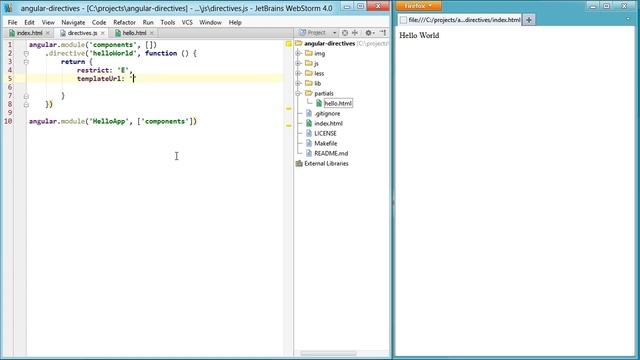
Task: Close the hello.html editor tab
Action: coord(151,33)
